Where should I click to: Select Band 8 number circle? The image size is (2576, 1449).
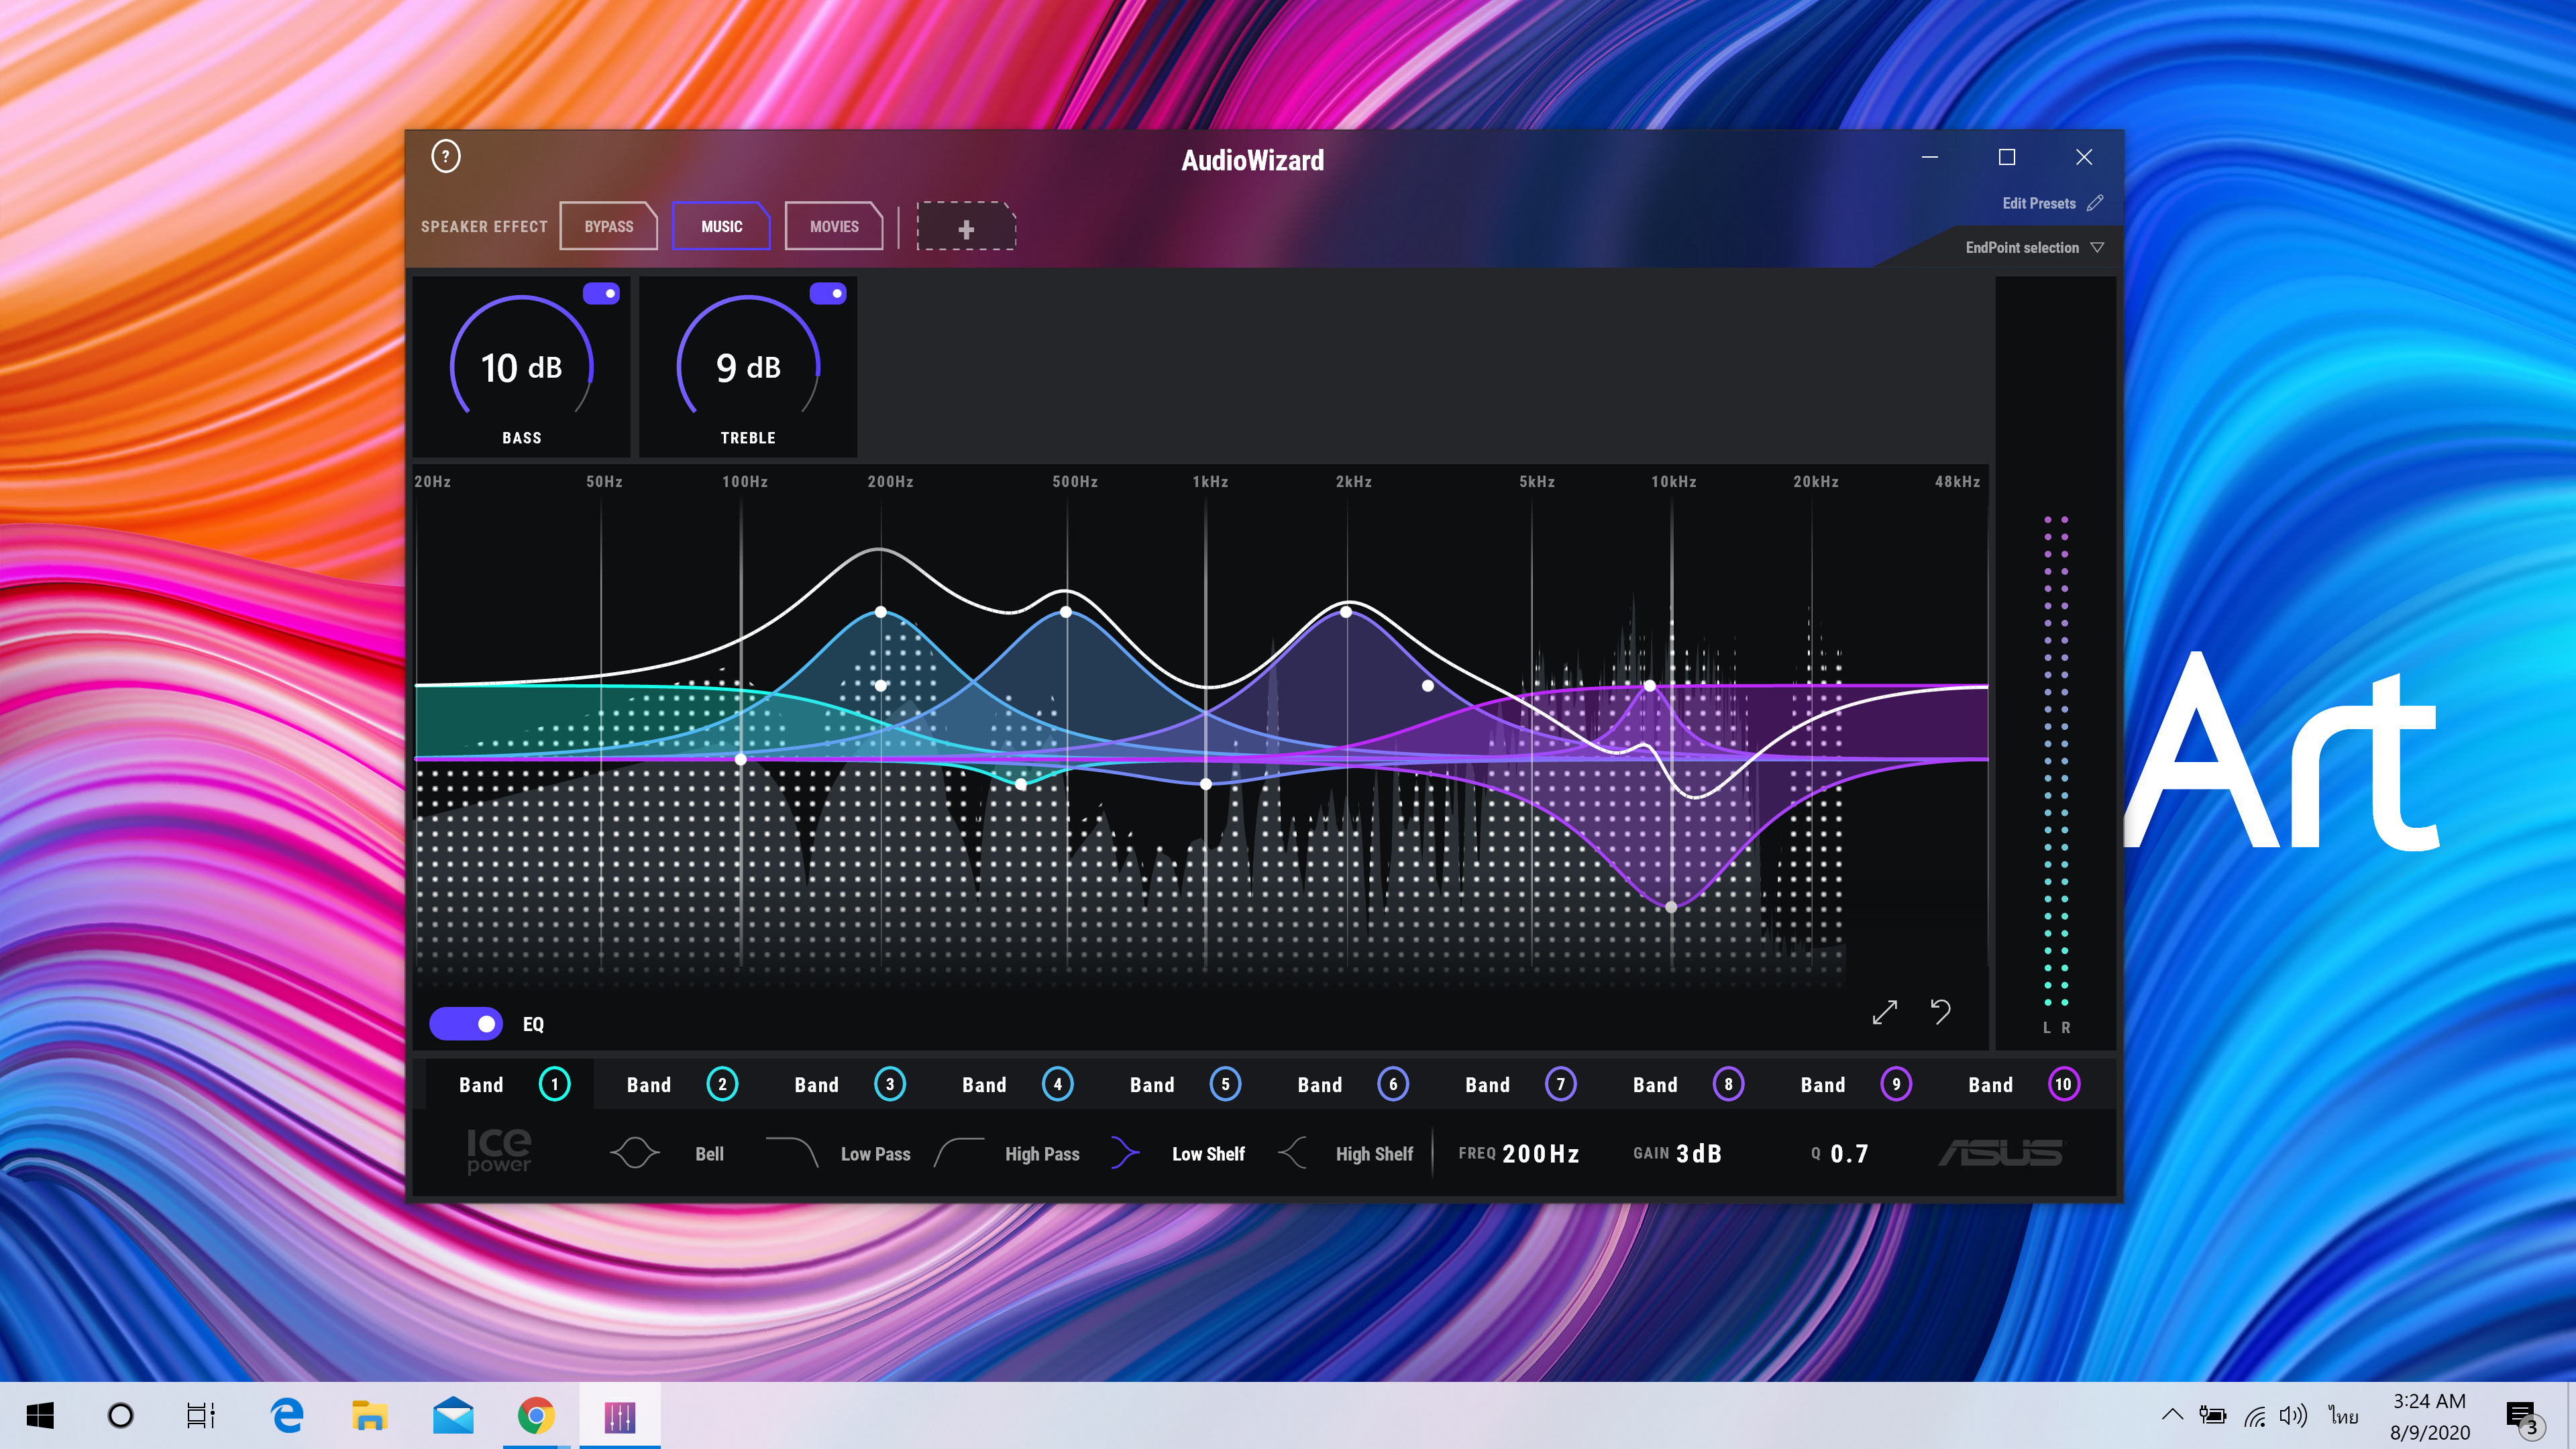1728,1084
